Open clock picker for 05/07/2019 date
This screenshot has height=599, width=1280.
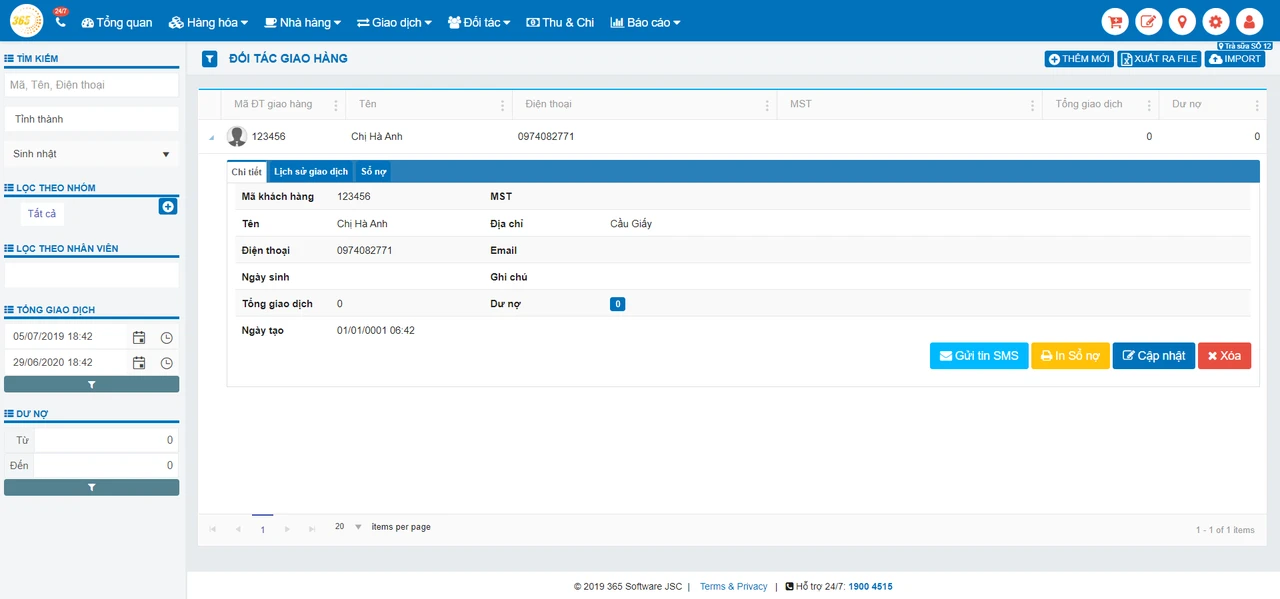click(x=167, y=337)
